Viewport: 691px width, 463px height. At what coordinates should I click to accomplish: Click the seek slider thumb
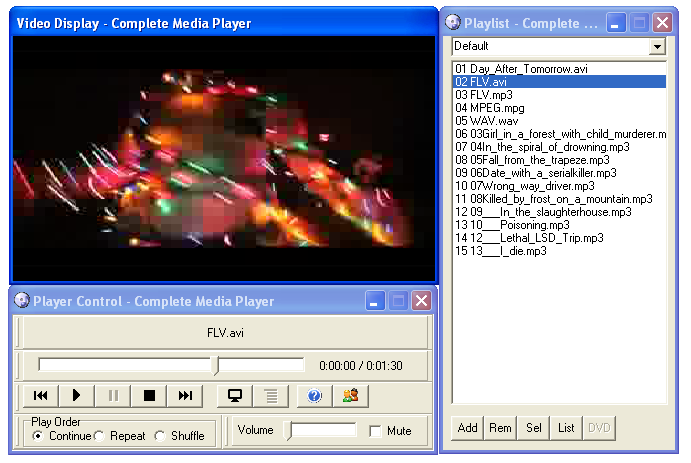216,366
